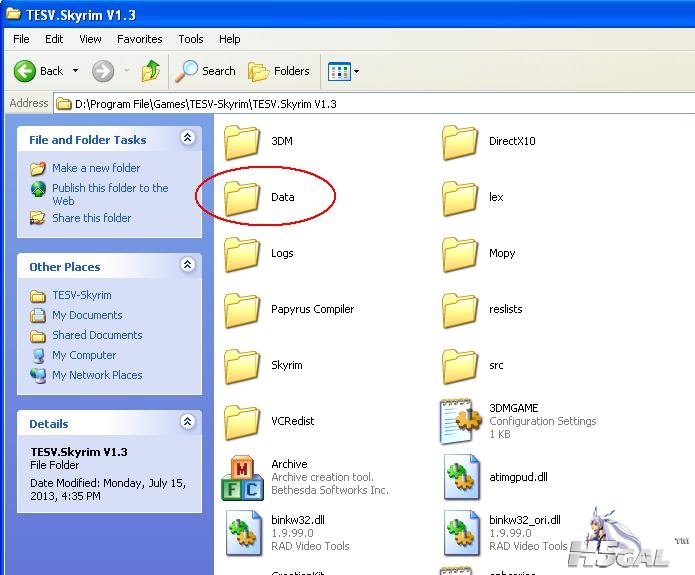Select the binkw32_ori.dll file icon
695x575 pixels.
coord(461,533)
